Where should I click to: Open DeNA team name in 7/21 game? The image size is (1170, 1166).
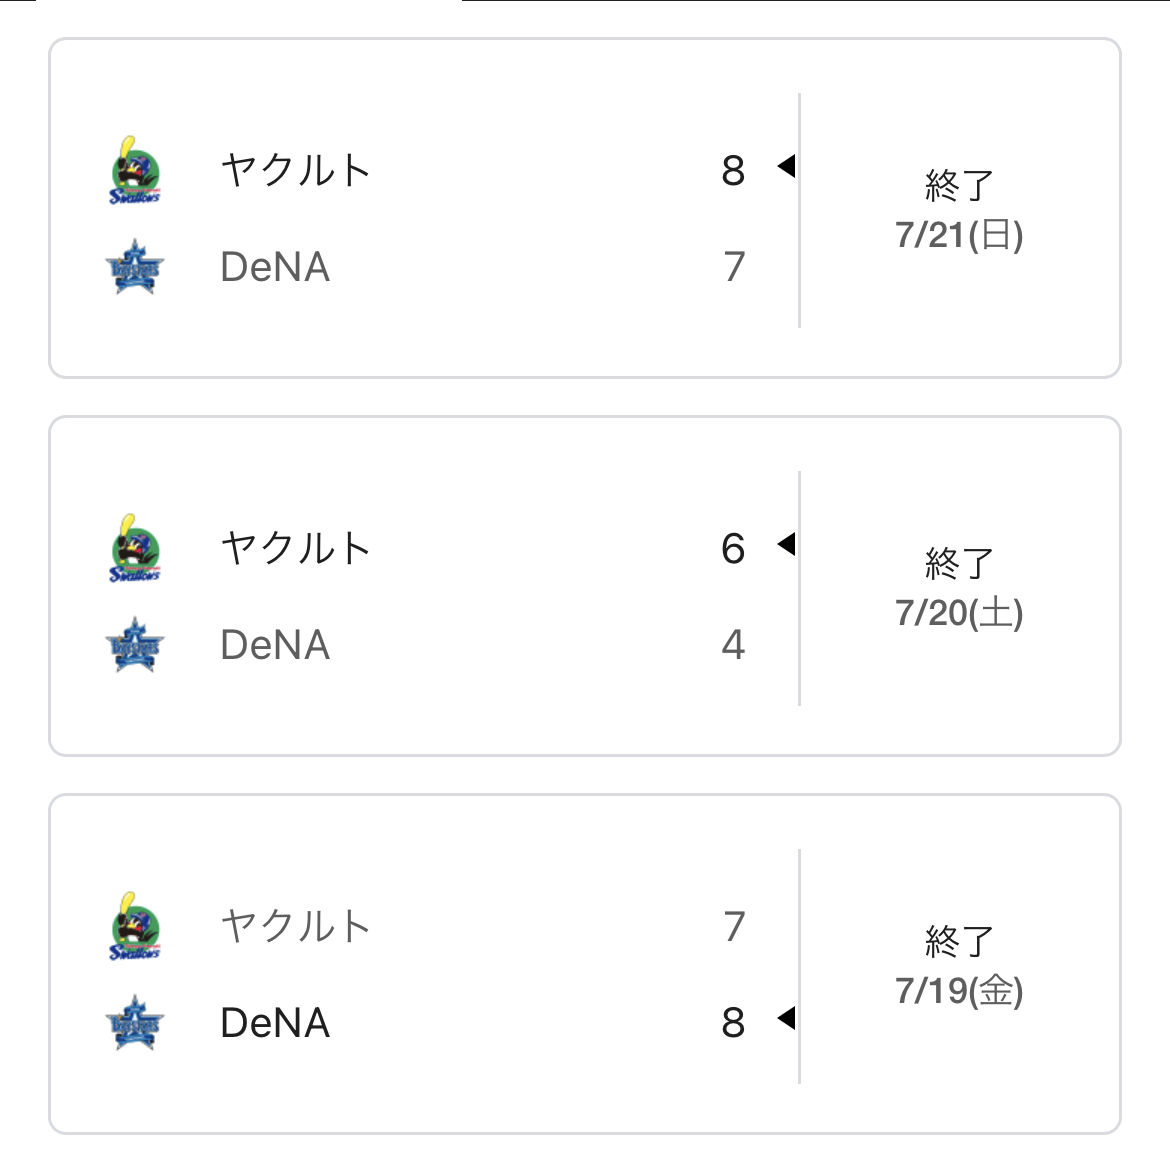tap(275, 268)
